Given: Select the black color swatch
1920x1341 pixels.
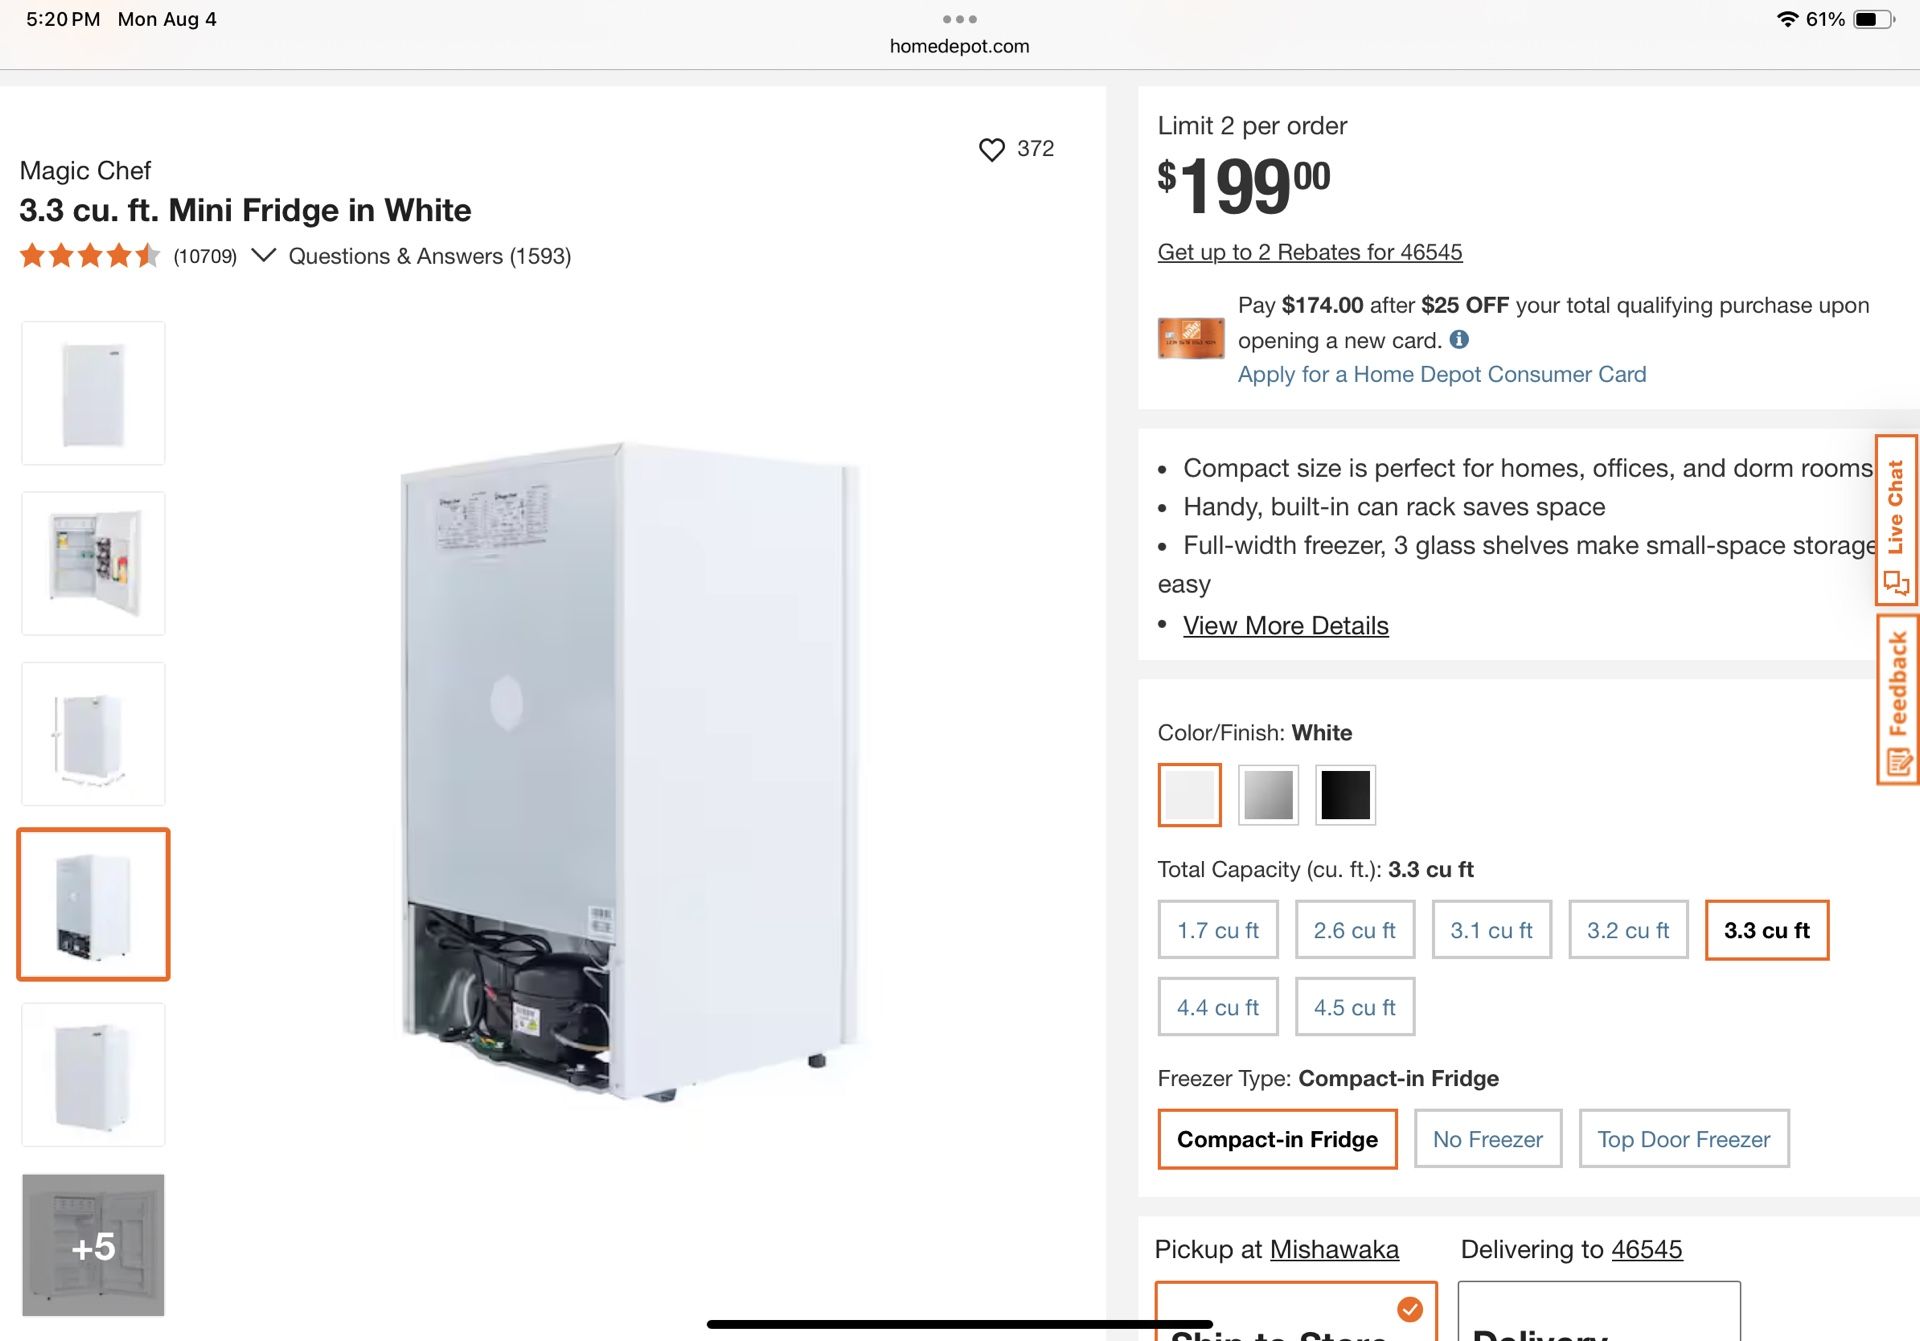Looking at the screenshot, I should [x=1345, y=795].
